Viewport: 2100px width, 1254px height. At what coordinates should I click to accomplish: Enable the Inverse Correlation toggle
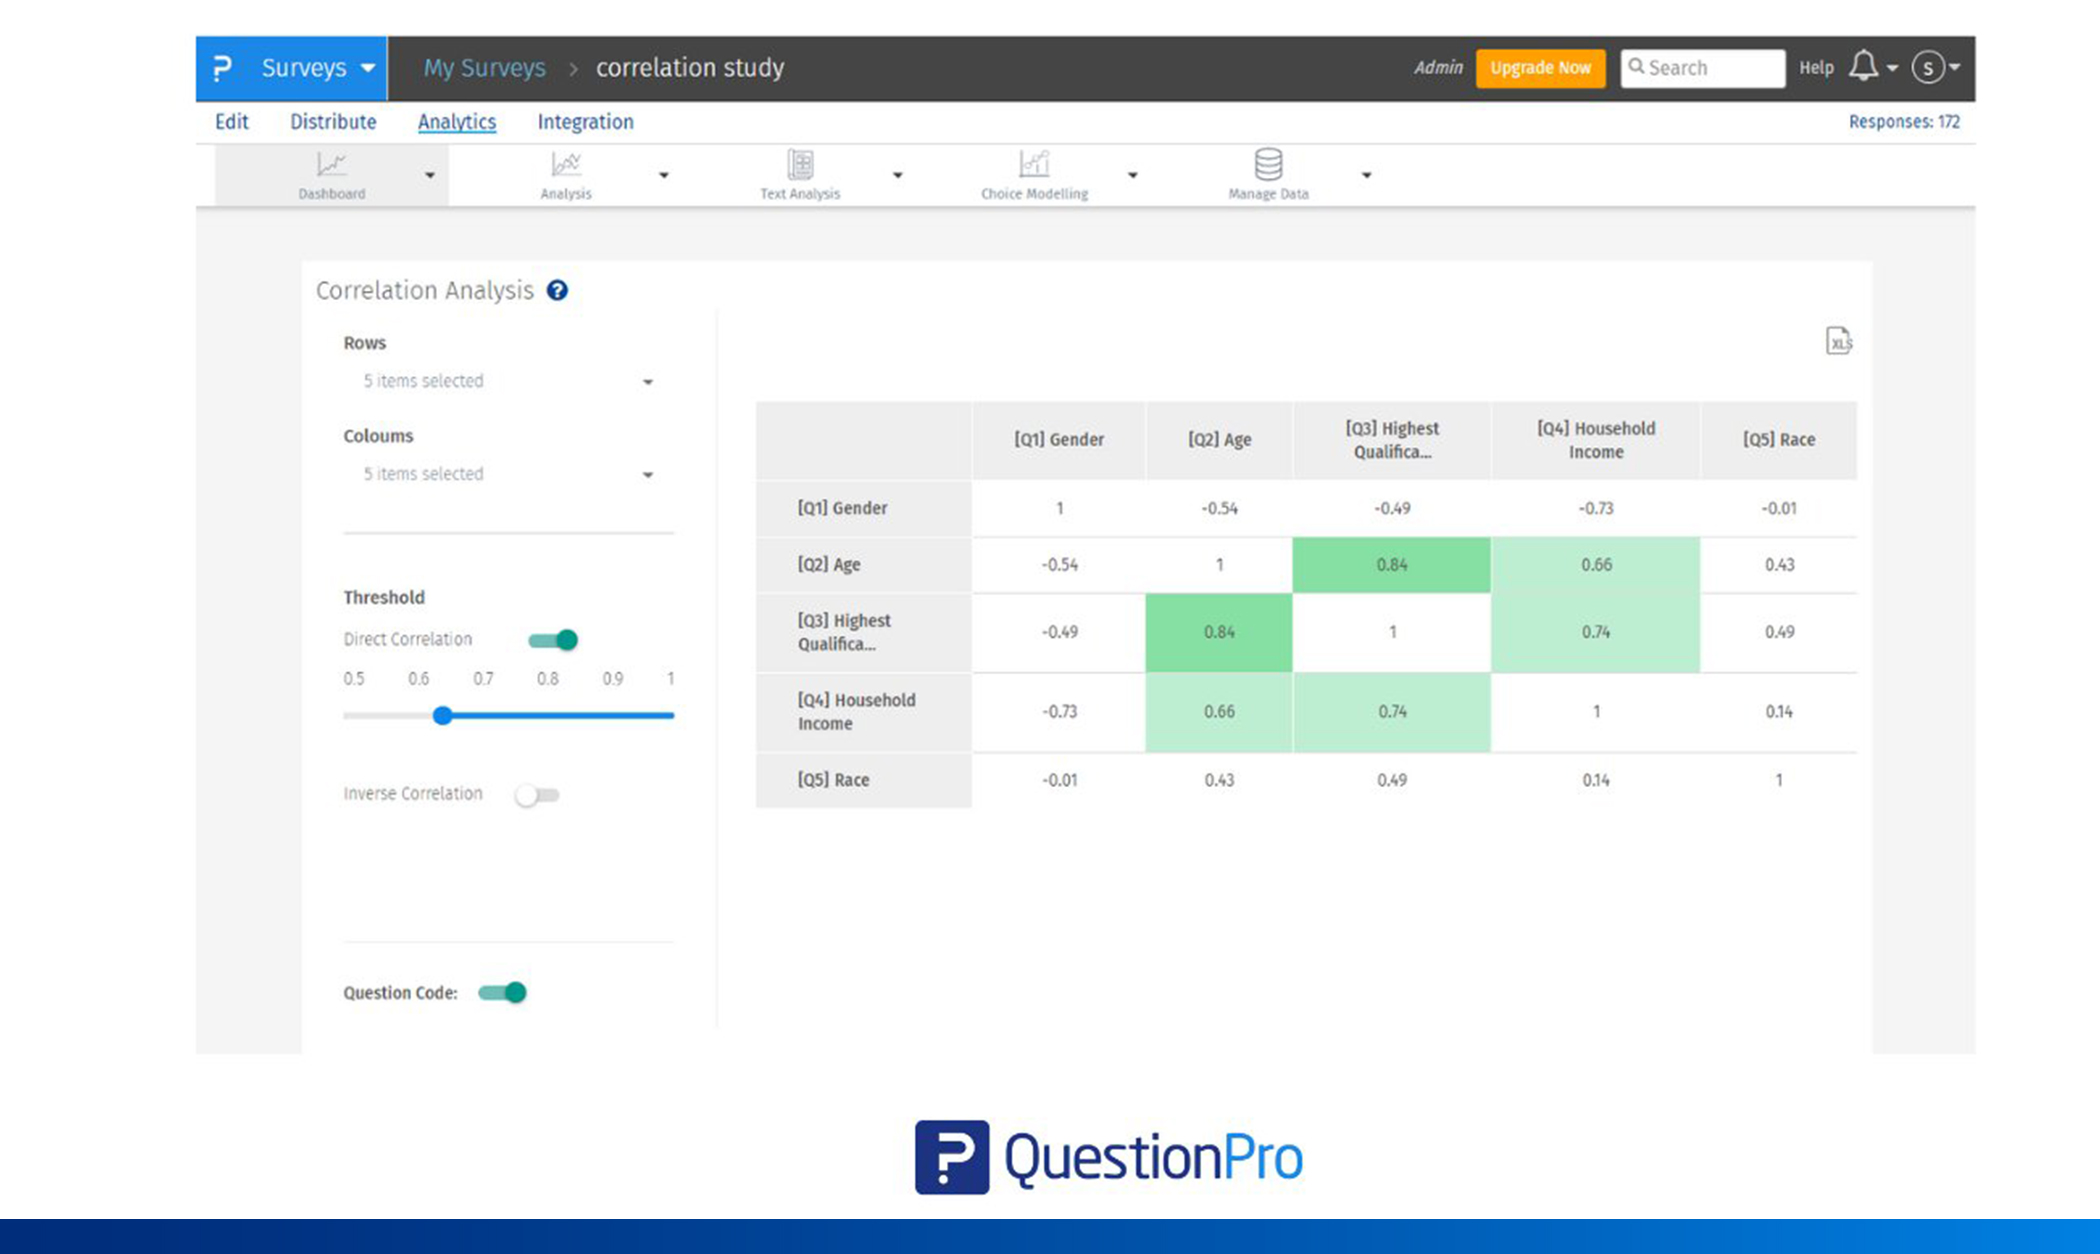(x=537, y=795)
